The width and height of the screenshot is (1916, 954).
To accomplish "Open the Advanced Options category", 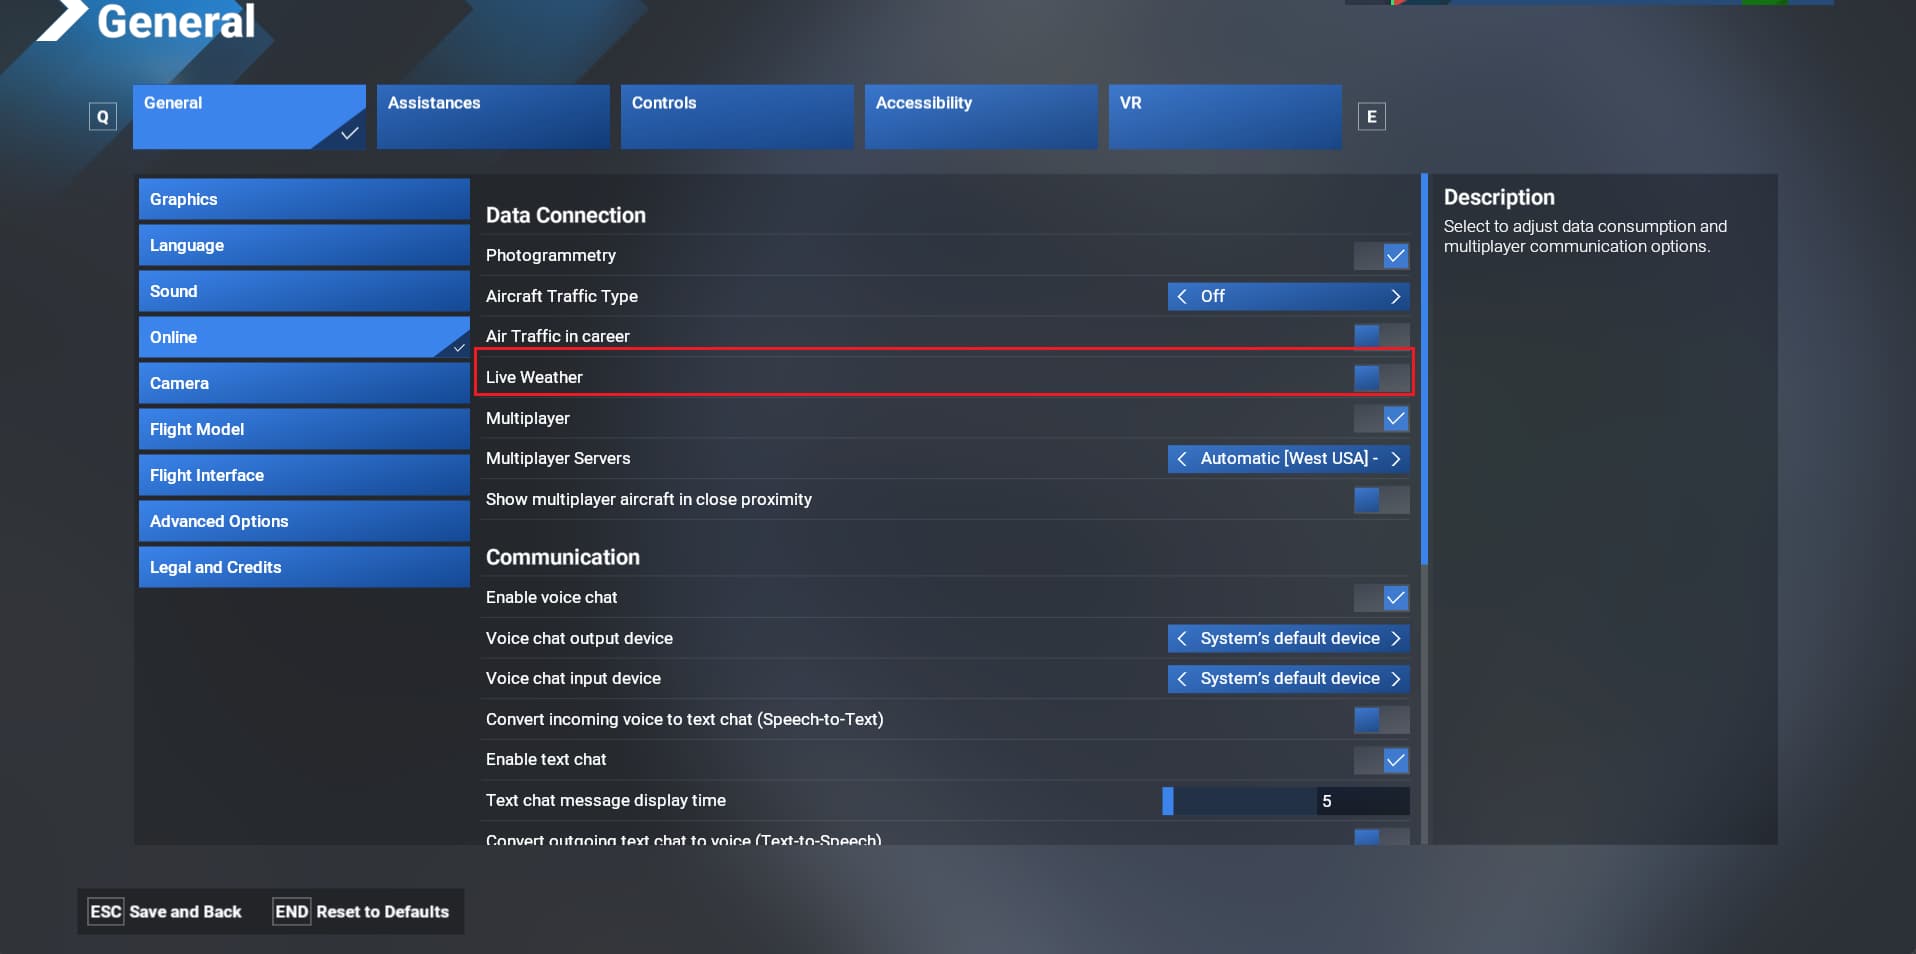I will tap(304, 521).
